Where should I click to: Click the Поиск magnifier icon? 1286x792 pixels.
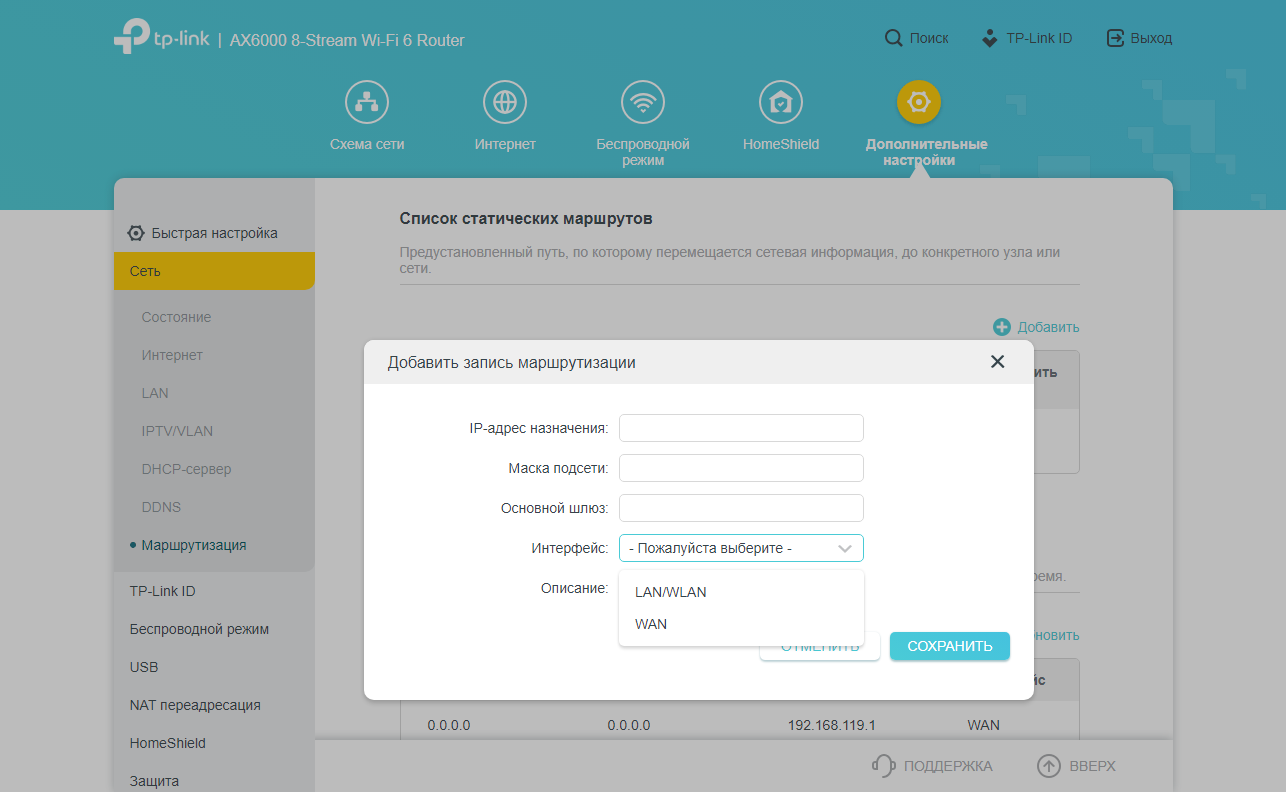(x=894, y=38)
